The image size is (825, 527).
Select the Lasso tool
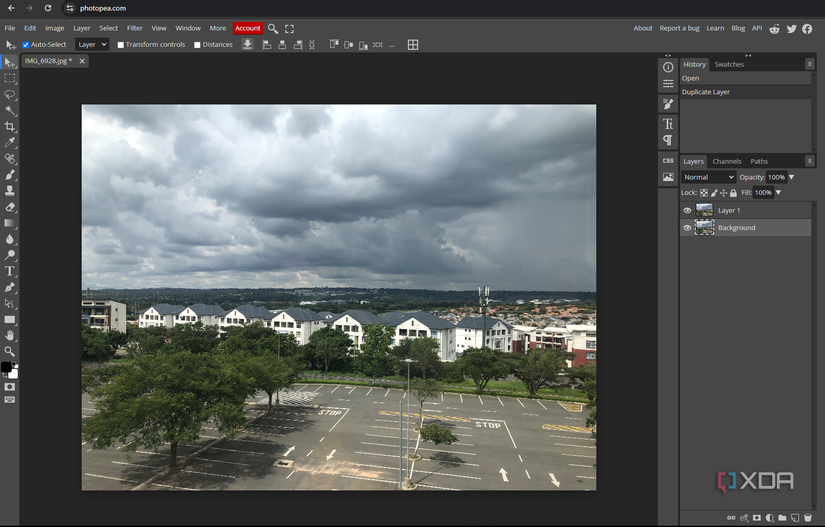click(x=9, y=95)
